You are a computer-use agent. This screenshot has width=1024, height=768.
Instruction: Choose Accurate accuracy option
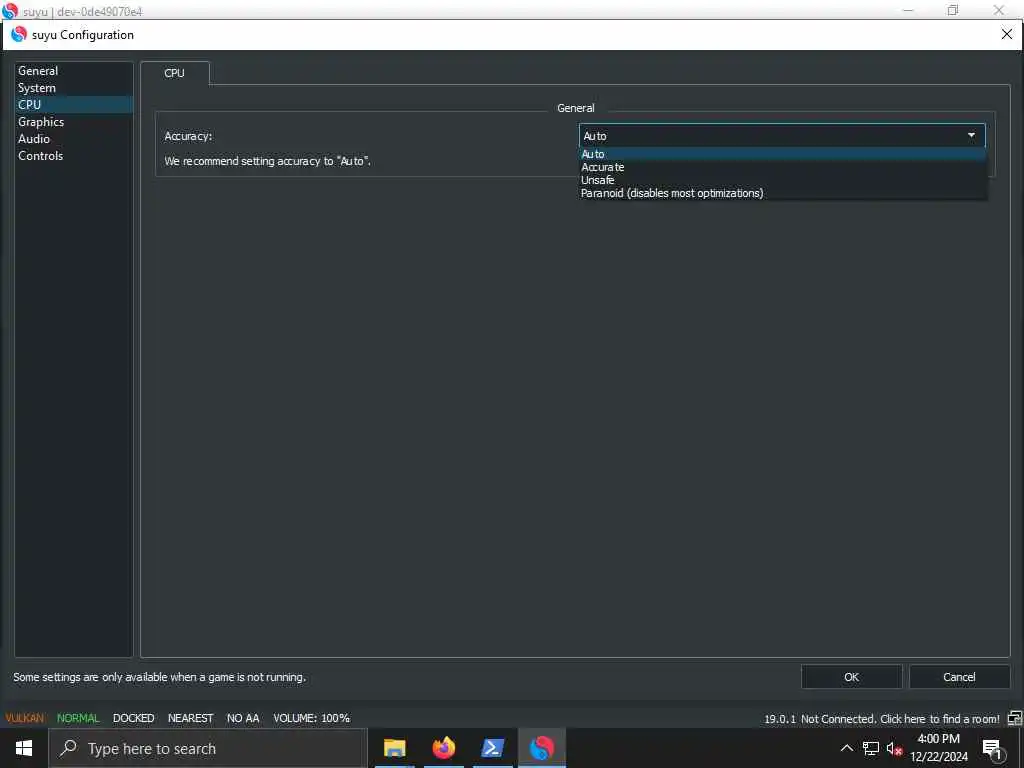click(782, 167)
